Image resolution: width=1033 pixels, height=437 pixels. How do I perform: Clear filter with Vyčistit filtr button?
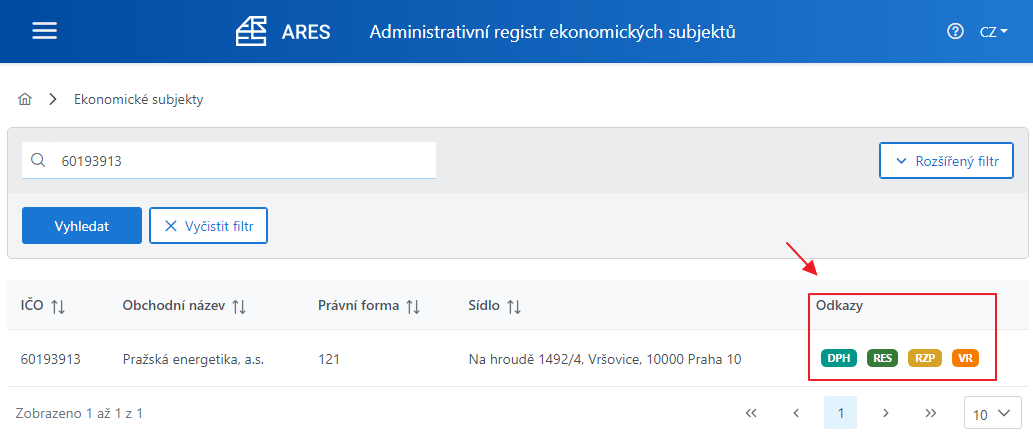pyautogui.click(x=208, y=225)
